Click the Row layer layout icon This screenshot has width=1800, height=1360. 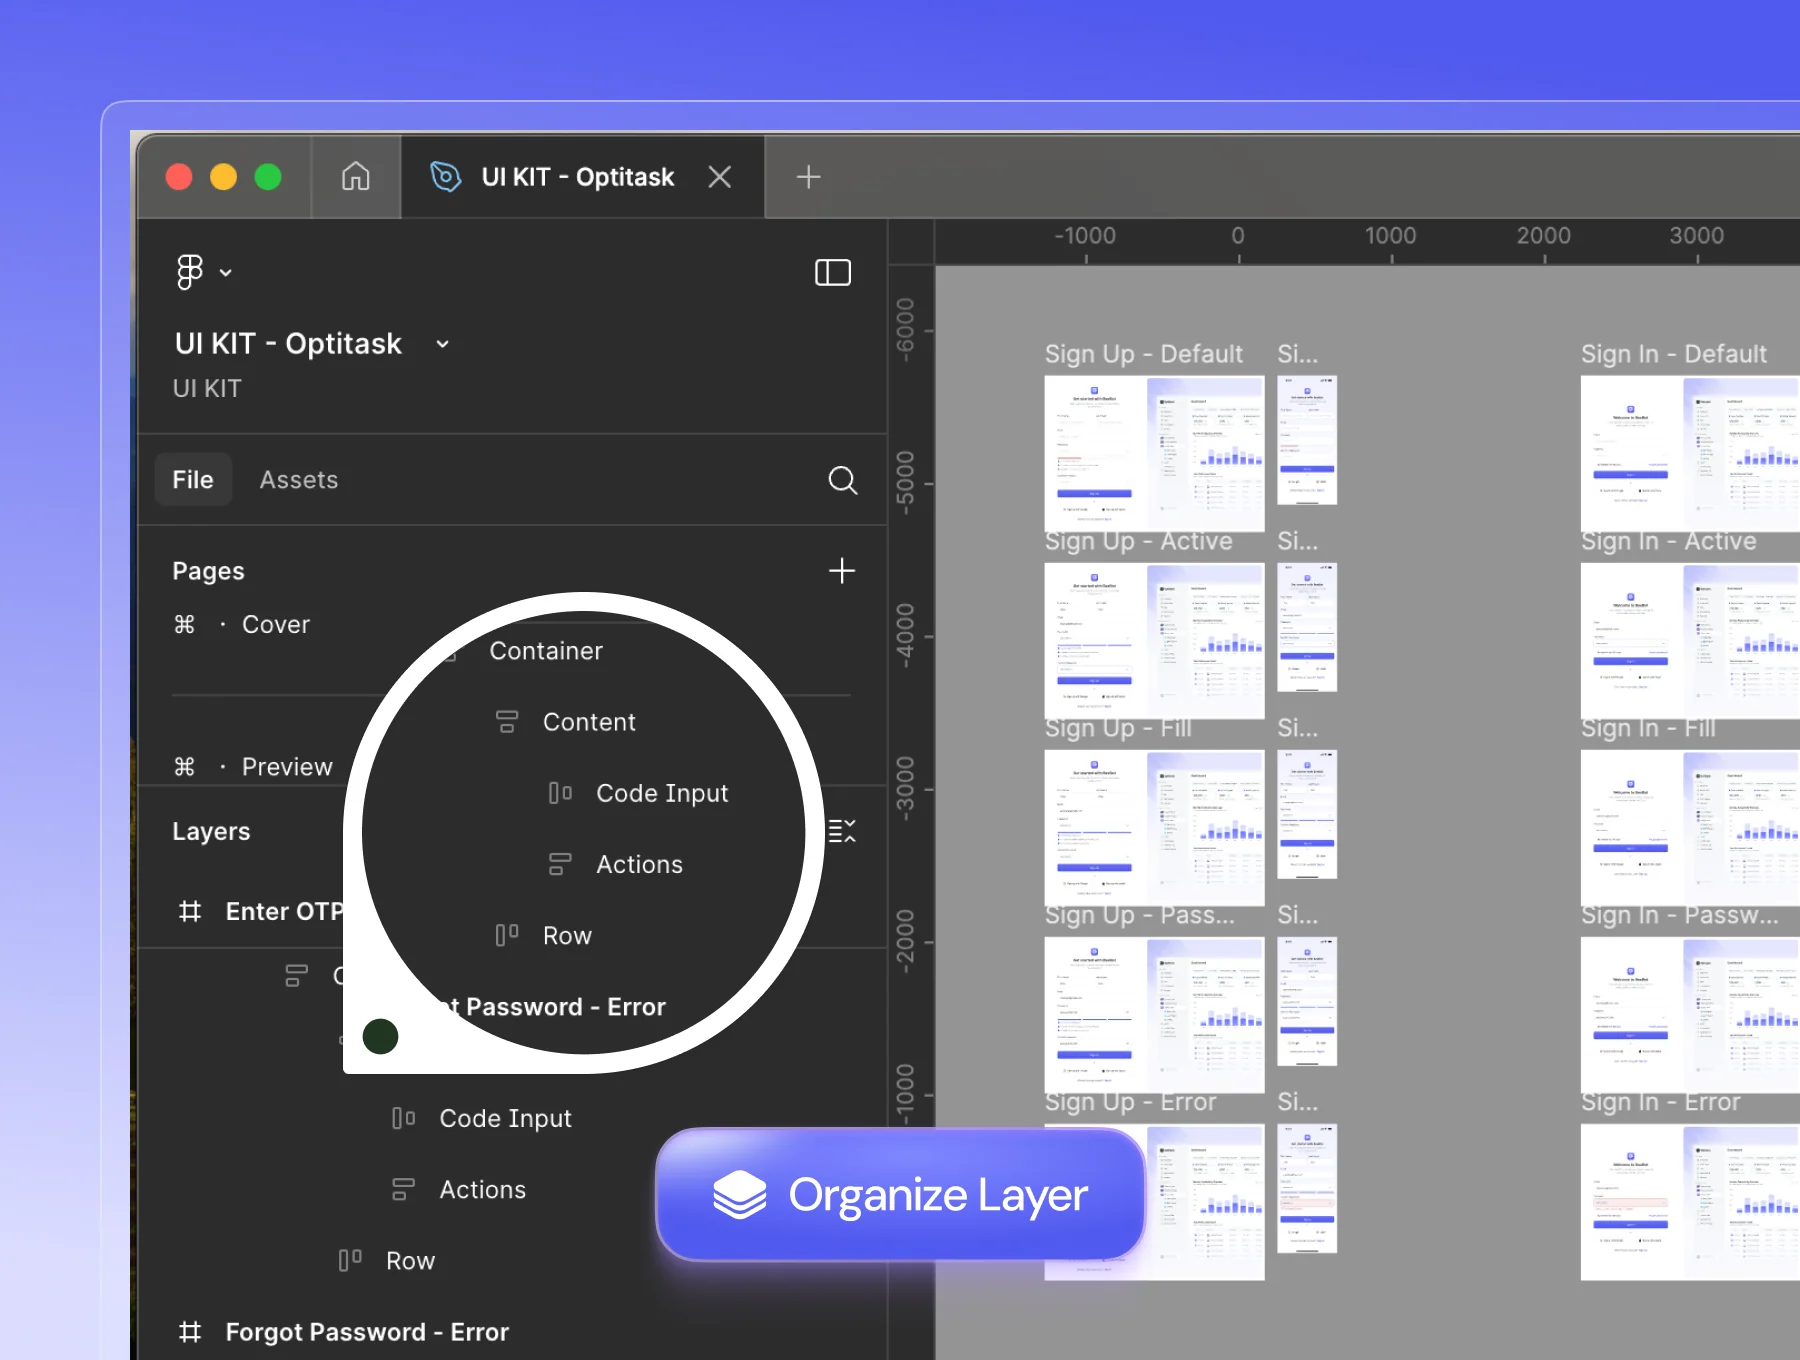pos(350,1260)
